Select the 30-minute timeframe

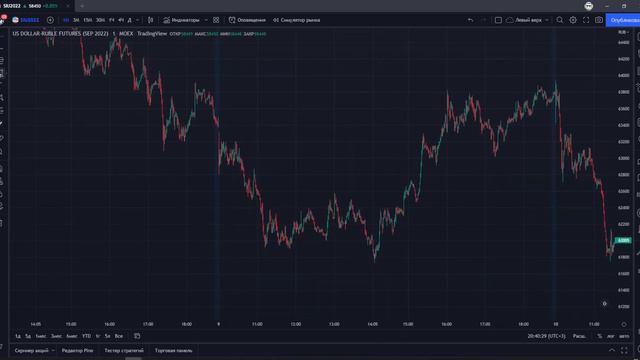point(100,20)
